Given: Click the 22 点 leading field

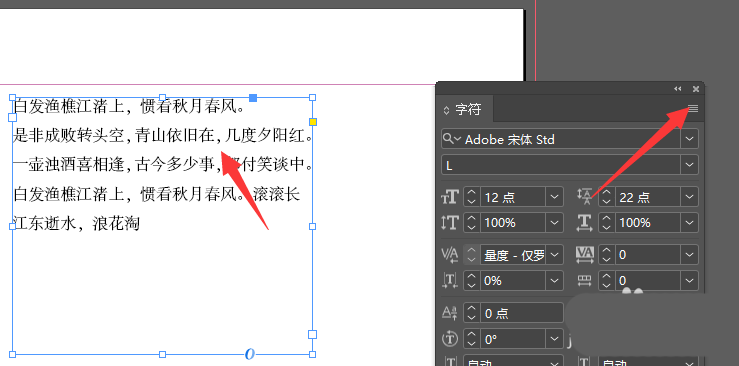Looking at the screenshot, I should tap(648, 197).
